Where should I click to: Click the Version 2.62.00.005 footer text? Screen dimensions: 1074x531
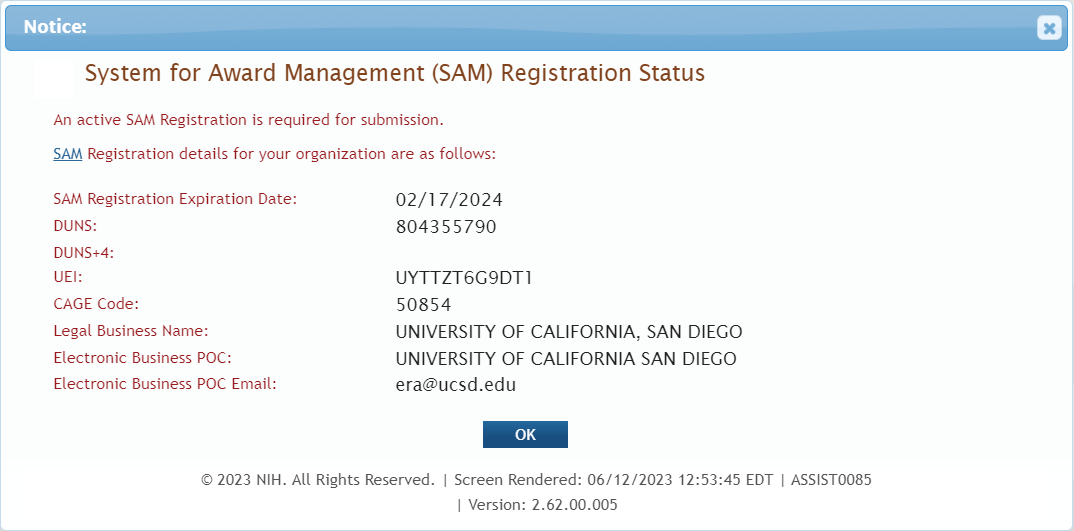(x=537, y=505)
